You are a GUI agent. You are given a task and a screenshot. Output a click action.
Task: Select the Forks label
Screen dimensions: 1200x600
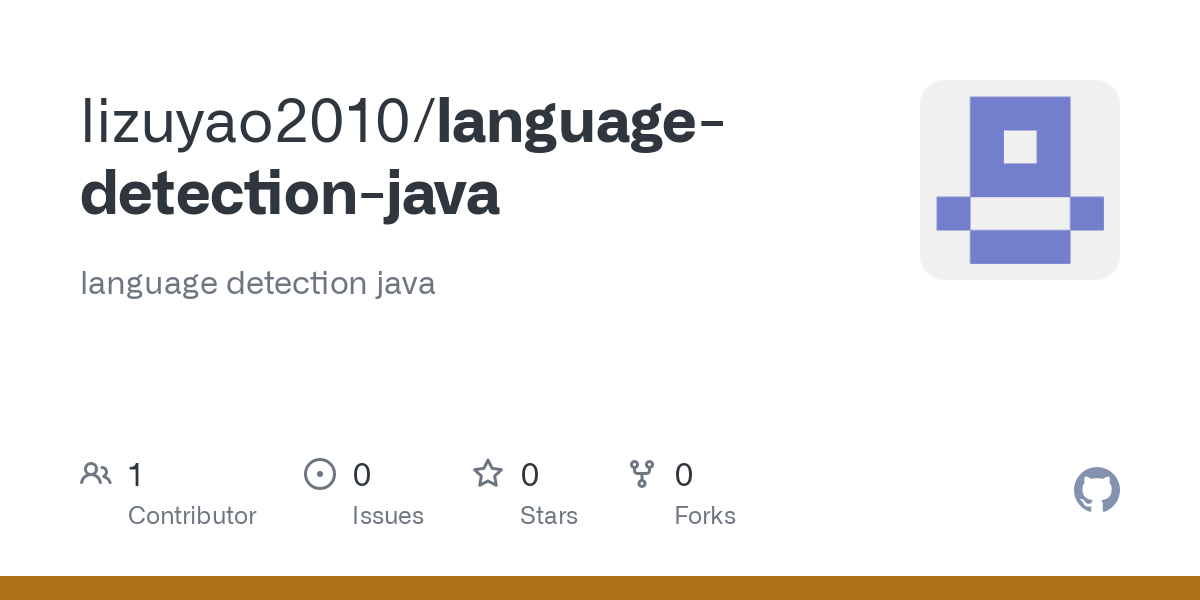pos(705,516)
